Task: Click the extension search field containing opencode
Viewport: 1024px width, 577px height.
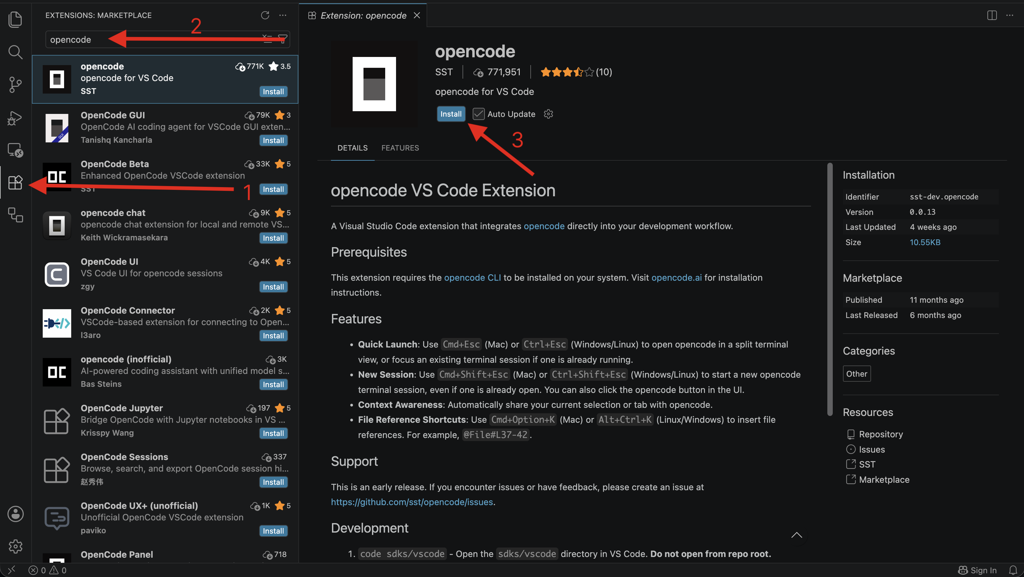Action: point(168,39)
